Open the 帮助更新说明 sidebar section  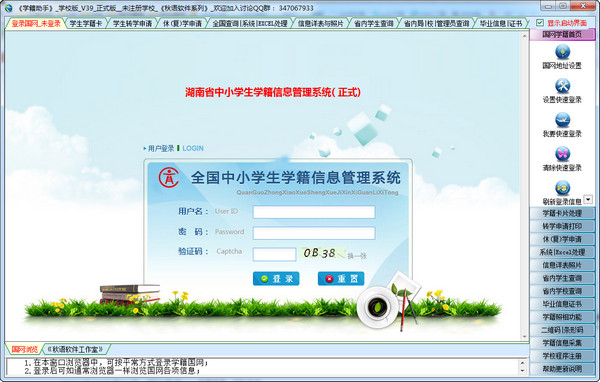coord(562,369)
